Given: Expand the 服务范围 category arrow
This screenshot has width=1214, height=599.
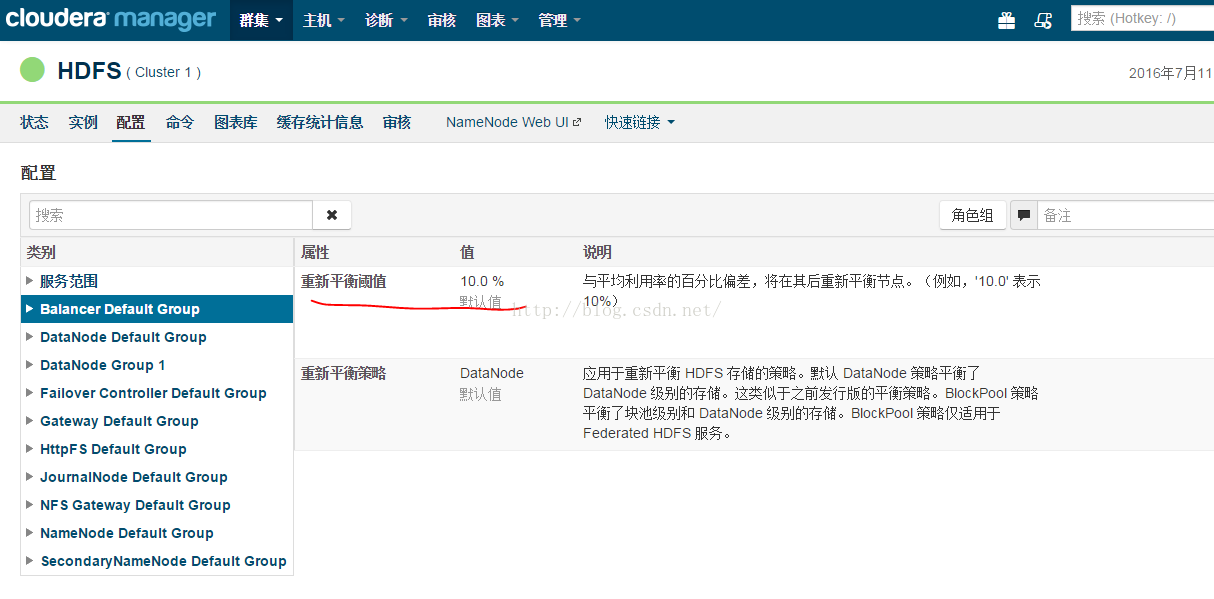Looking at the screenshot, I should (x=30, y=281).
